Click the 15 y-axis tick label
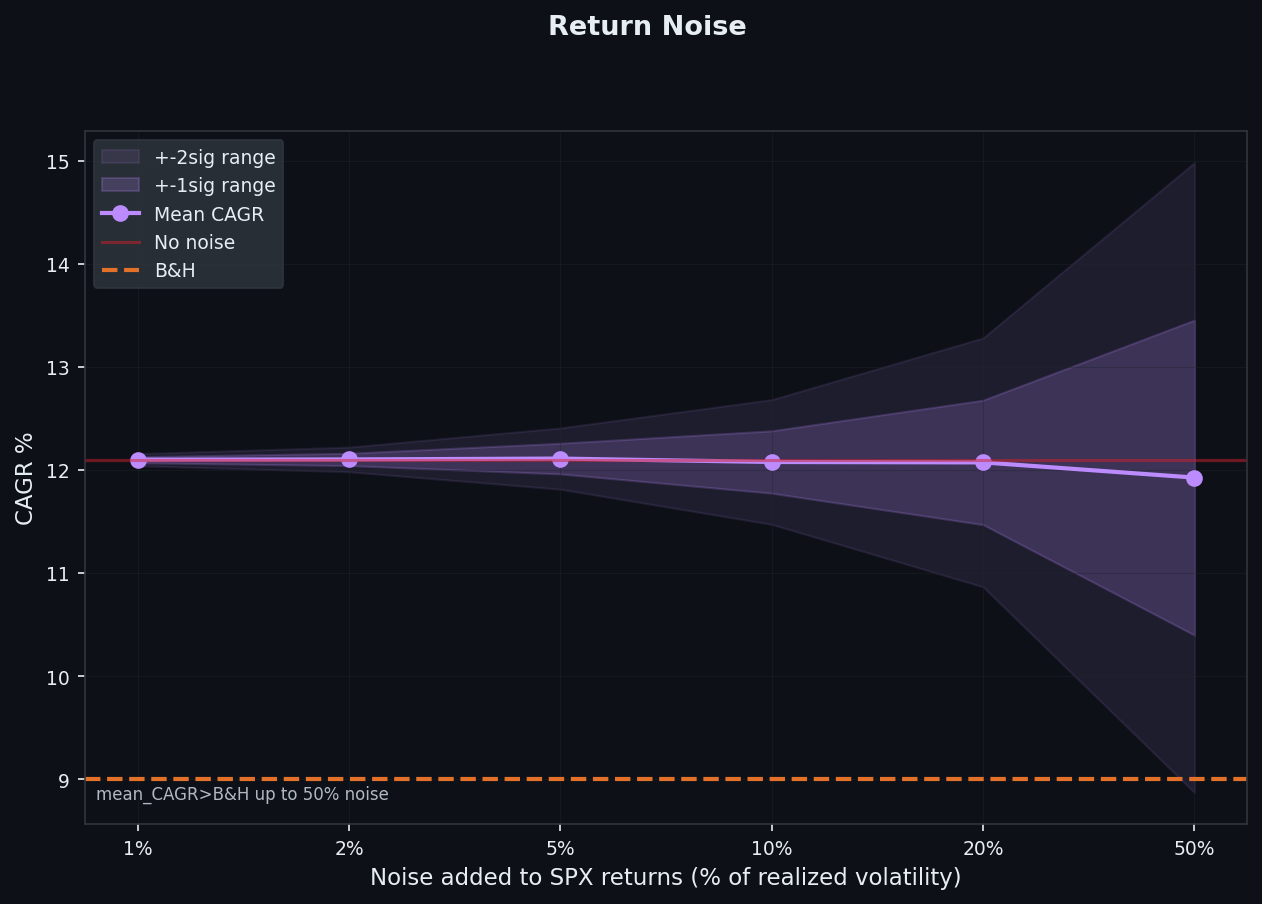This screenshot has width=1262, height=904. (x=58, y=162)
